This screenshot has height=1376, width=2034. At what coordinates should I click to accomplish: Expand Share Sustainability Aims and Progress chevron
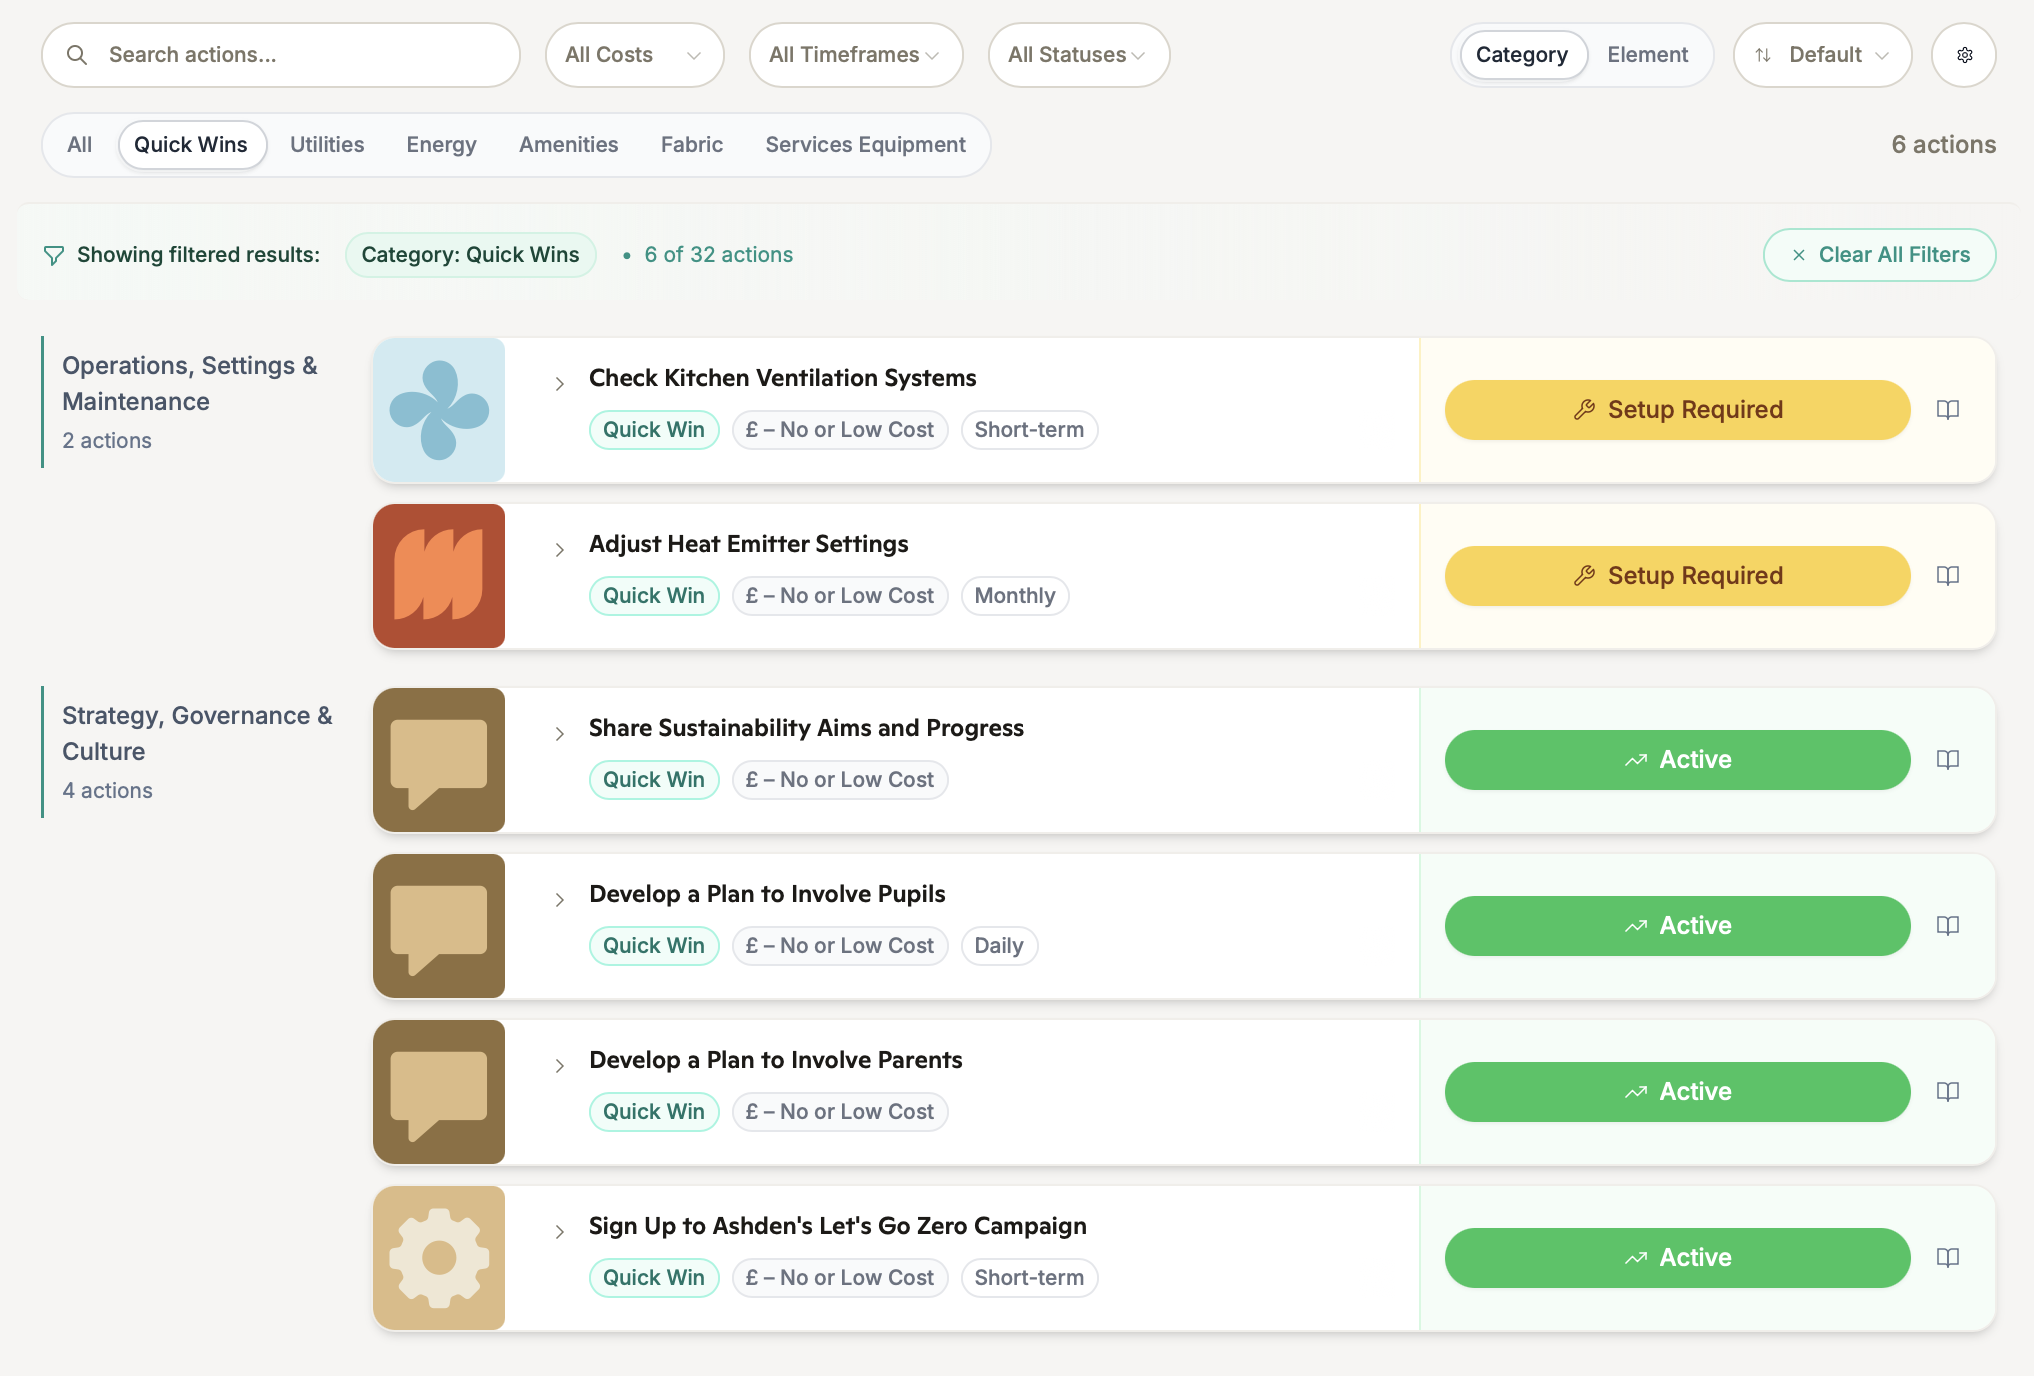click(560, 734)
